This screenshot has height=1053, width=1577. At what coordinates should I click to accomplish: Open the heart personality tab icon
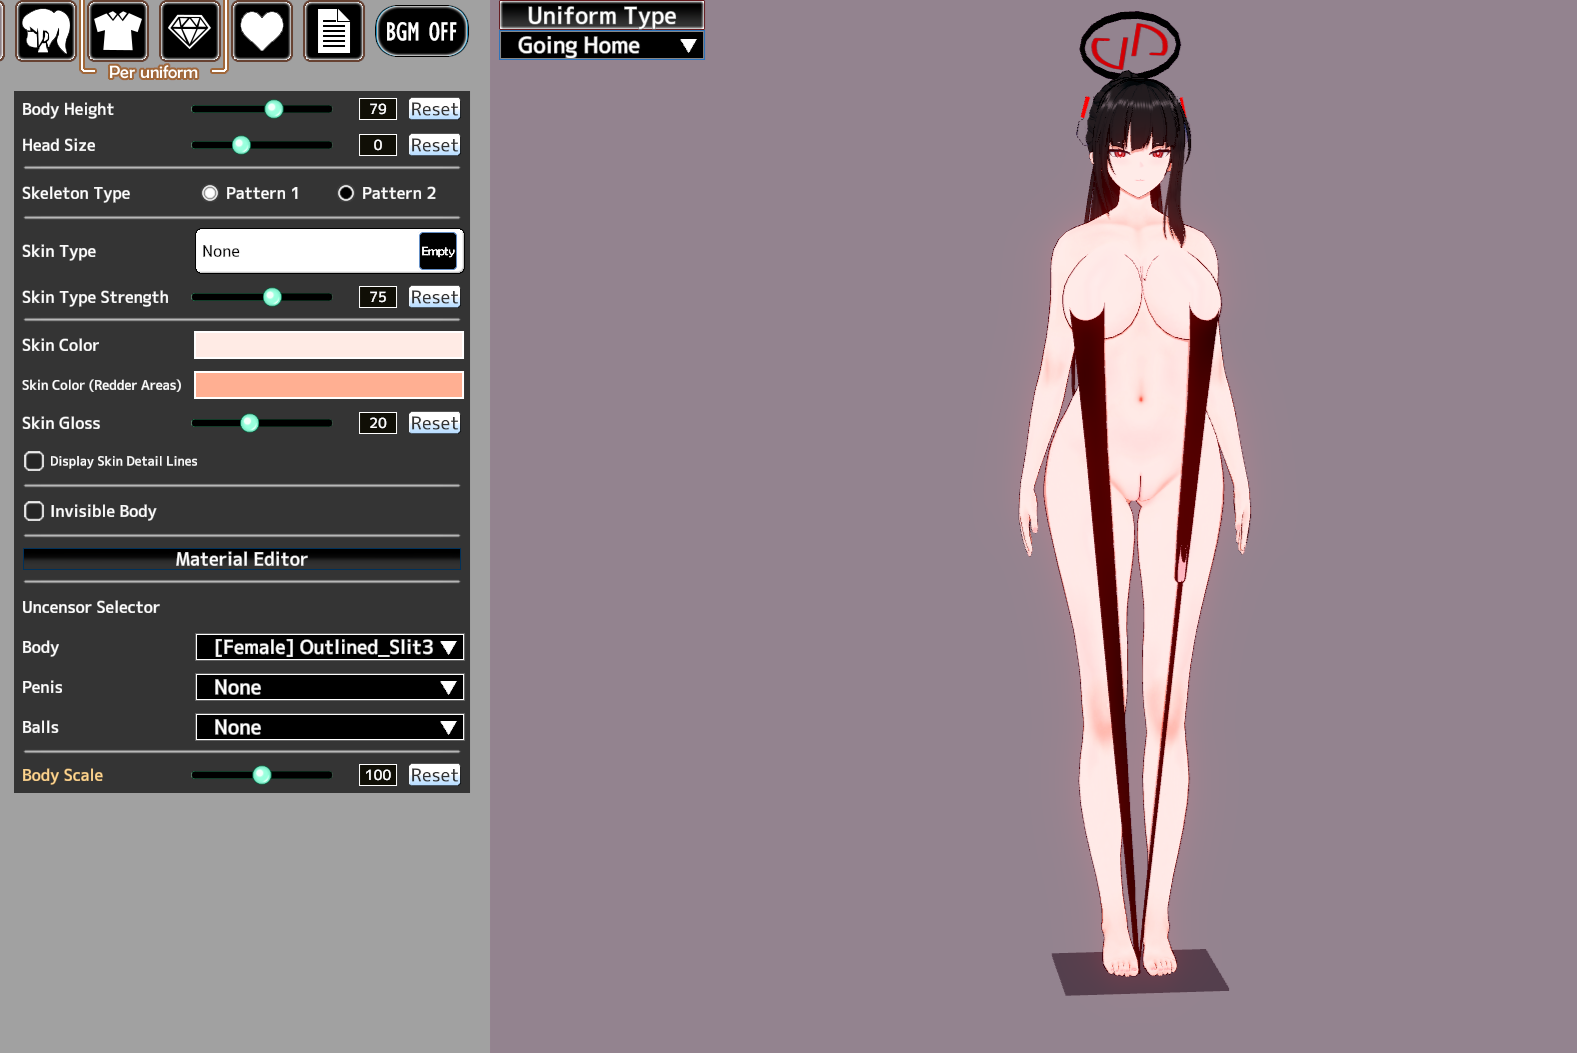coord(262,32)
